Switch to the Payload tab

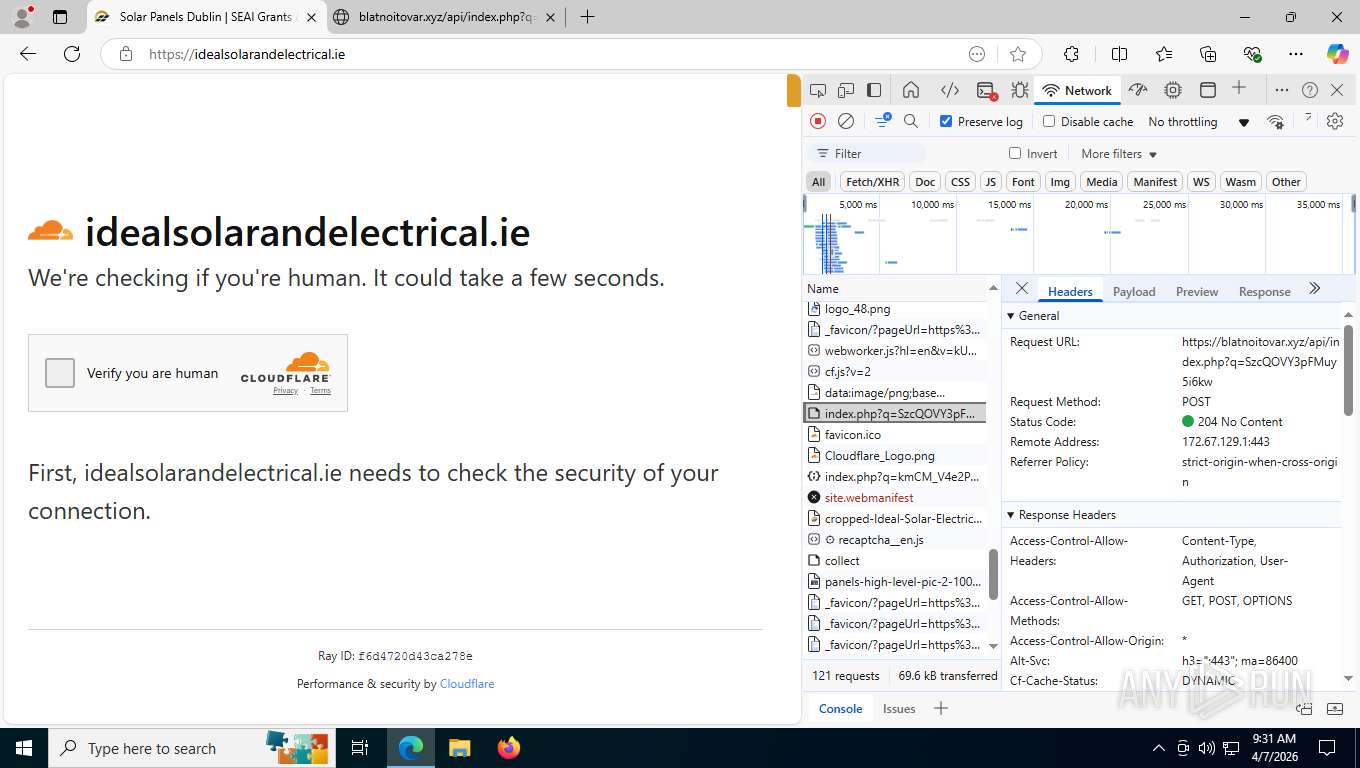point(1134,291)
